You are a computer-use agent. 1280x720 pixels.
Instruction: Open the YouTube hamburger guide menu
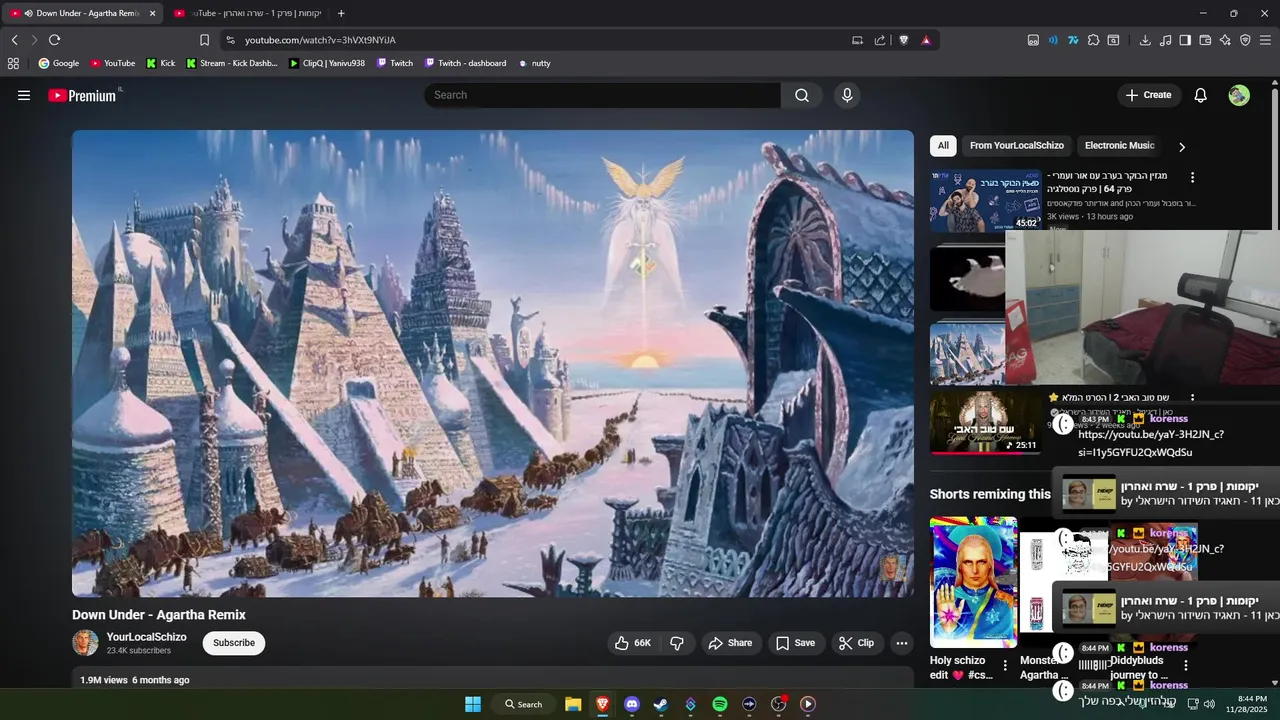click(x=24, y=95)
